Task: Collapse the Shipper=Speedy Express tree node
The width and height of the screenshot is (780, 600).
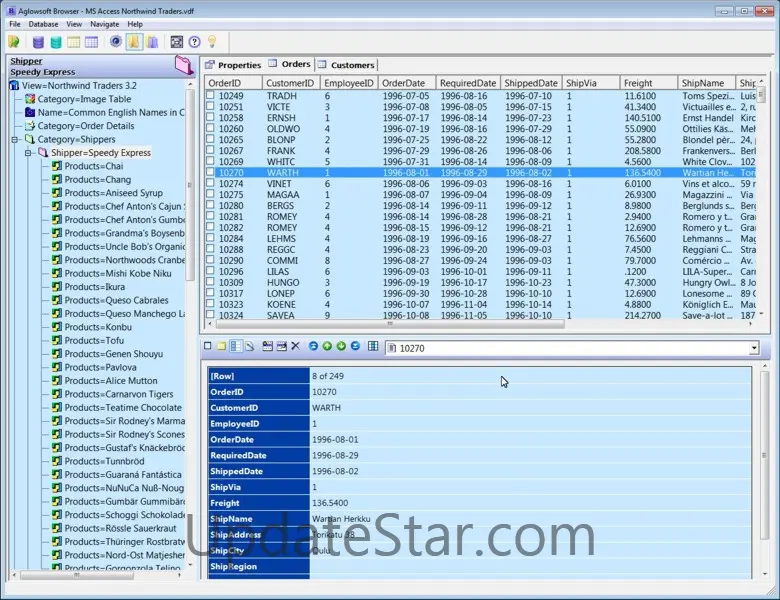Action: click(28, 153)
